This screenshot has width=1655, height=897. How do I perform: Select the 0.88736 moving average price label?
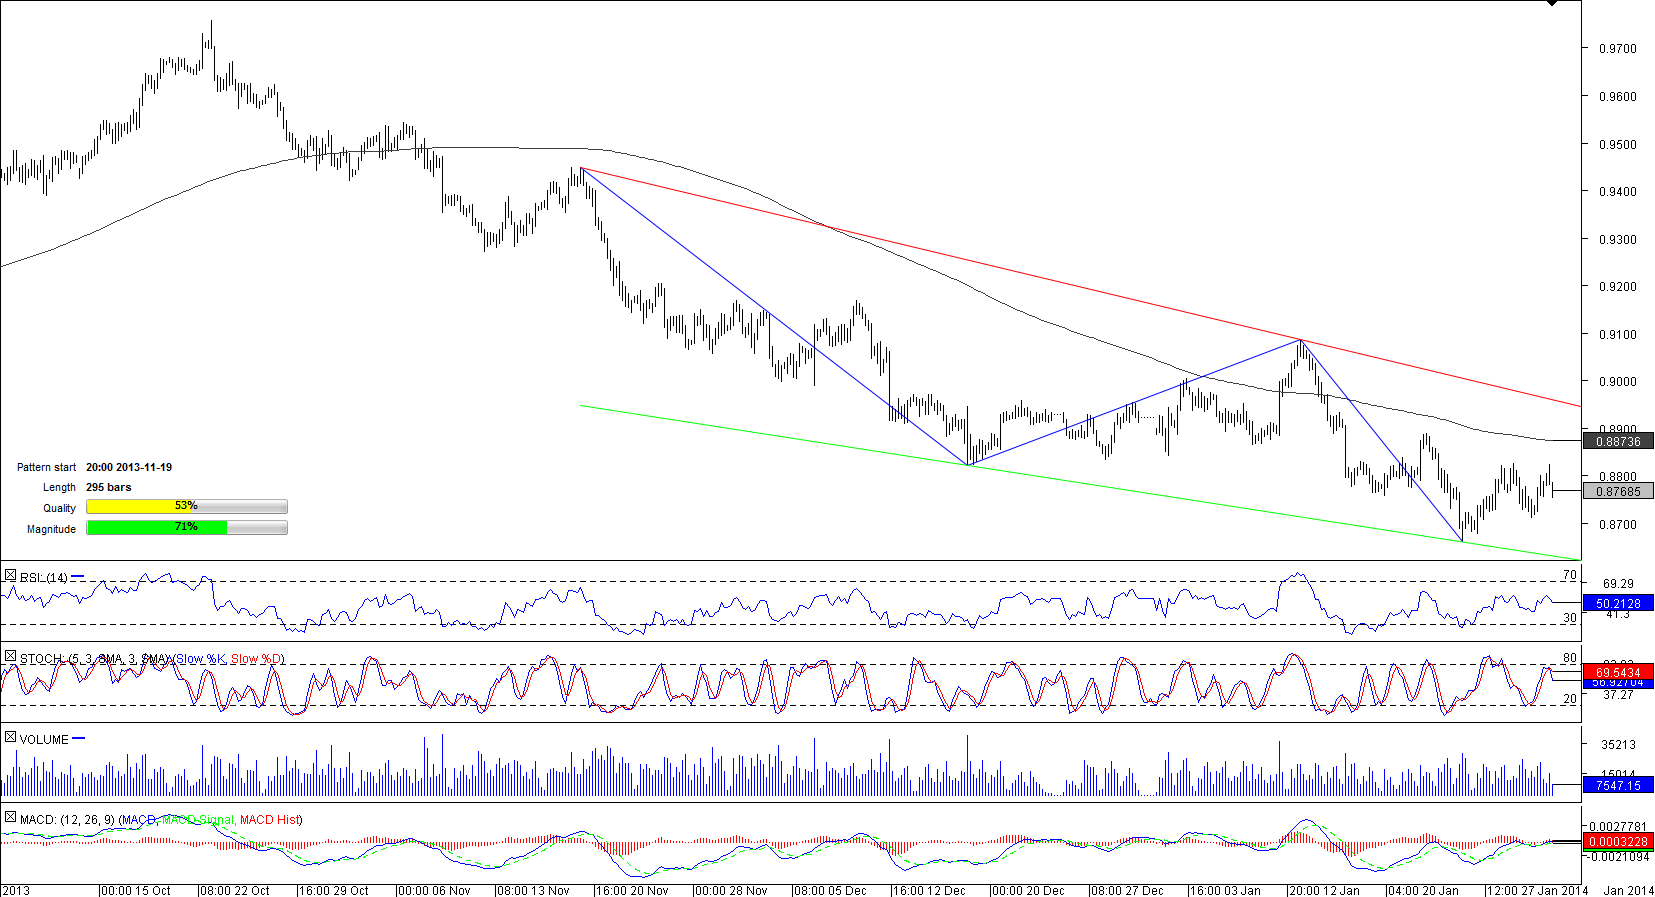pyautogui.click(x=1617, y=441)
